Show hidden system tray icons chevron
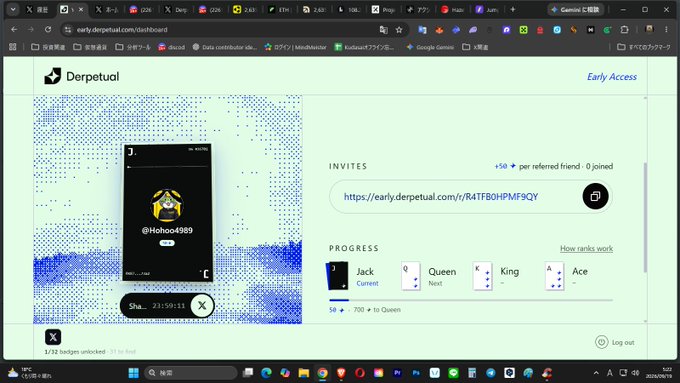 pyautogui.click(x=596, y=373)
